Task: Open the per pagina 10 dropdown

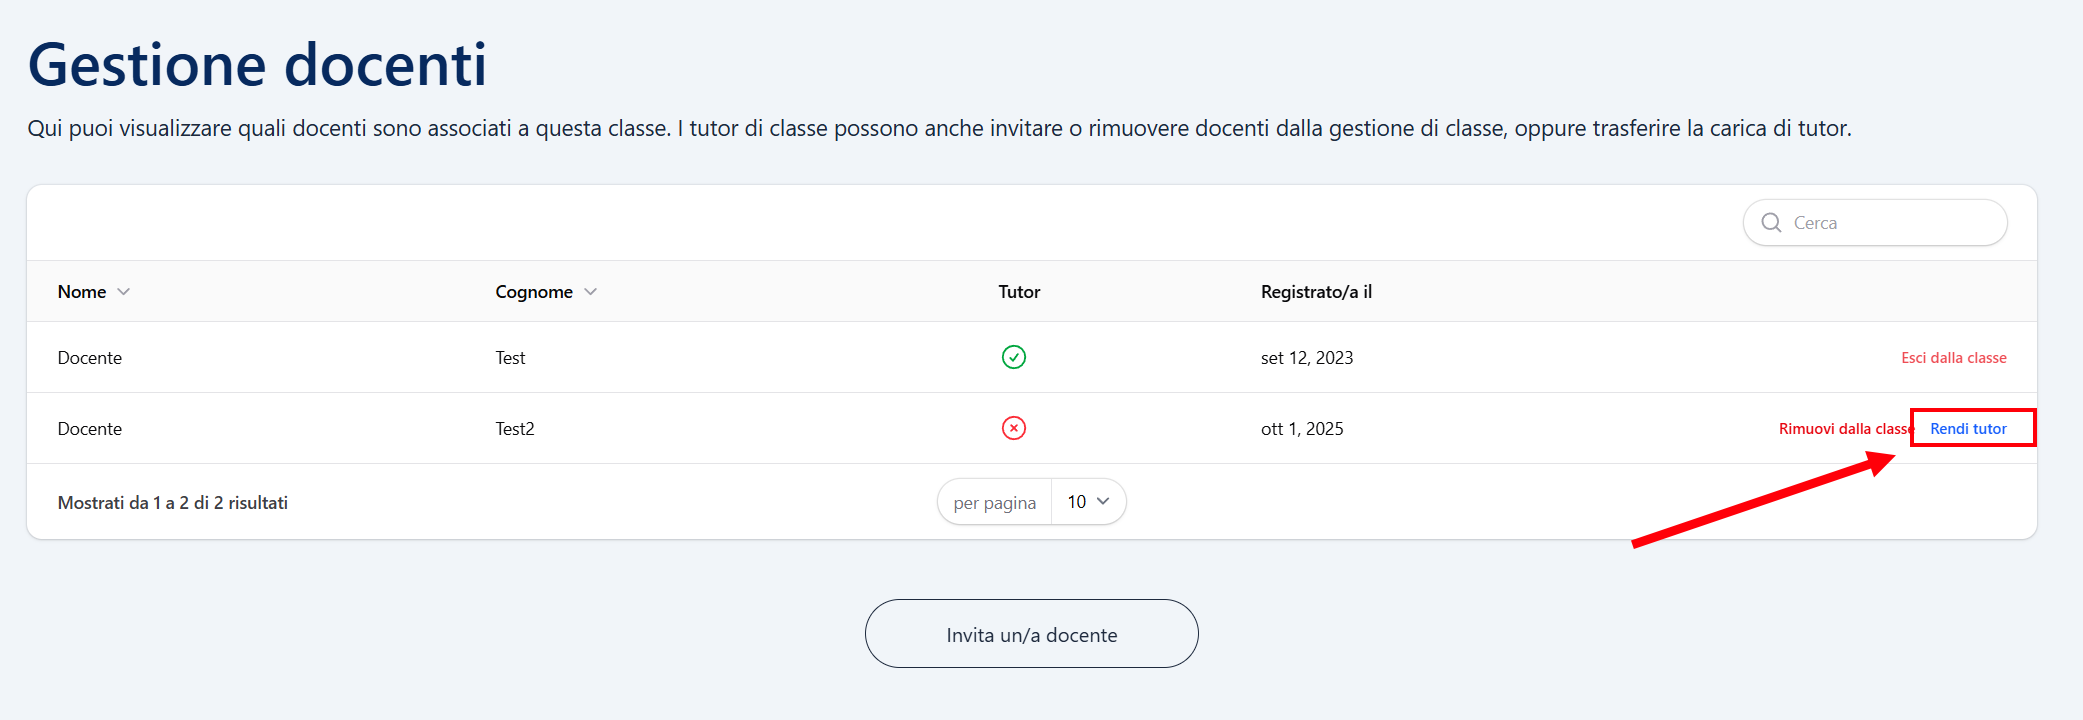Action: (x=1088, y=502)
